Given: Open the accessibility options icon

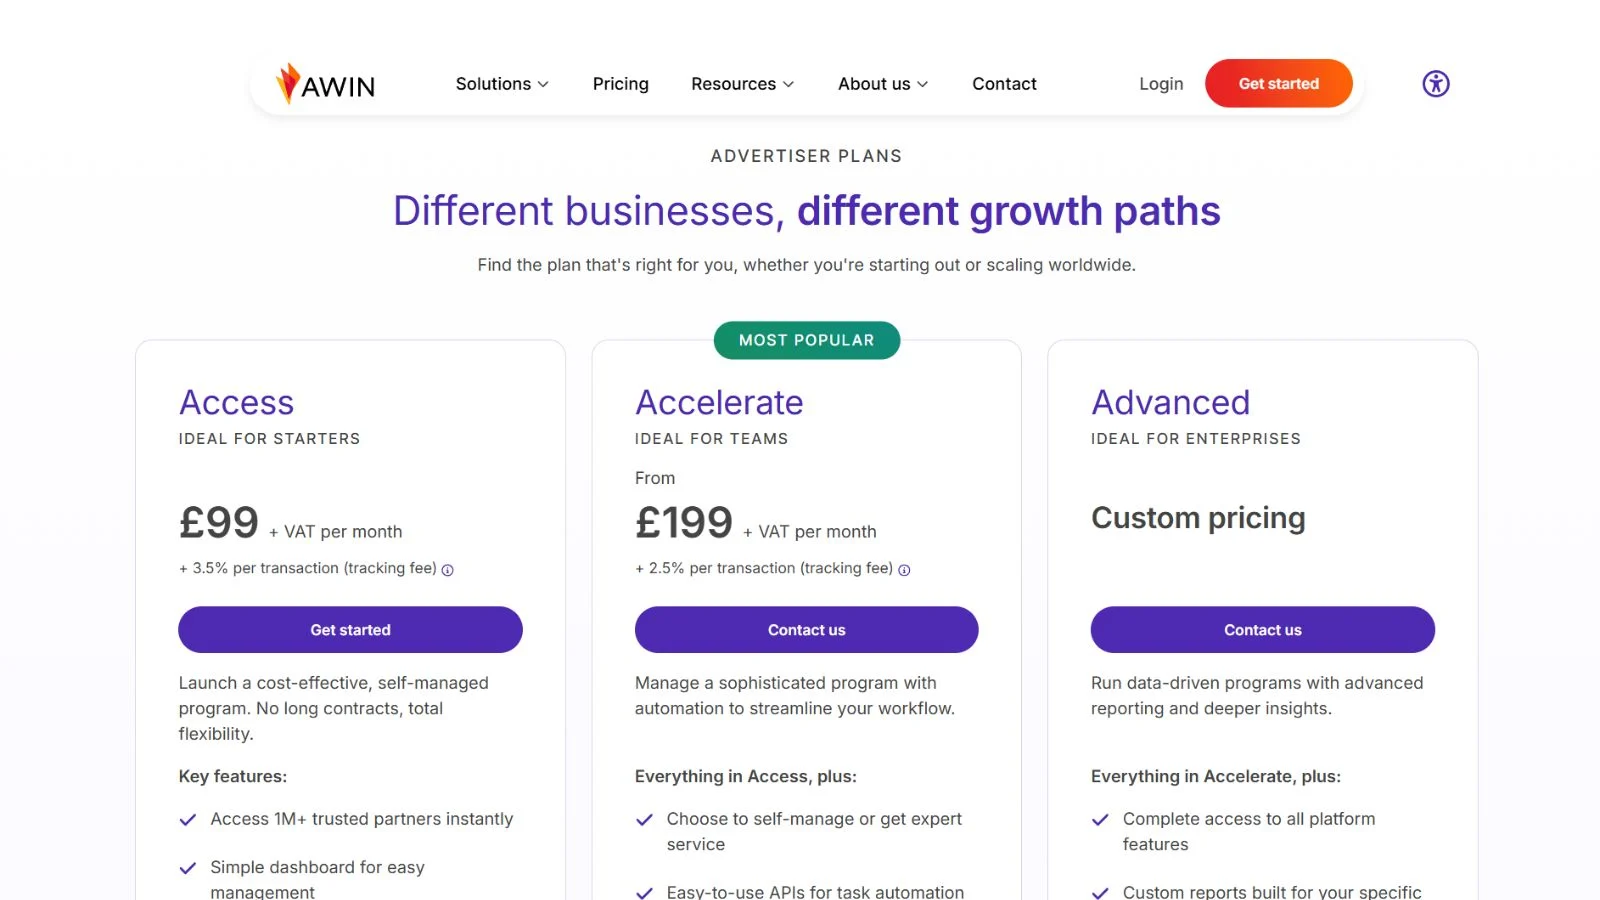Looking at the screenshot, I should [x=1435, y=84].
